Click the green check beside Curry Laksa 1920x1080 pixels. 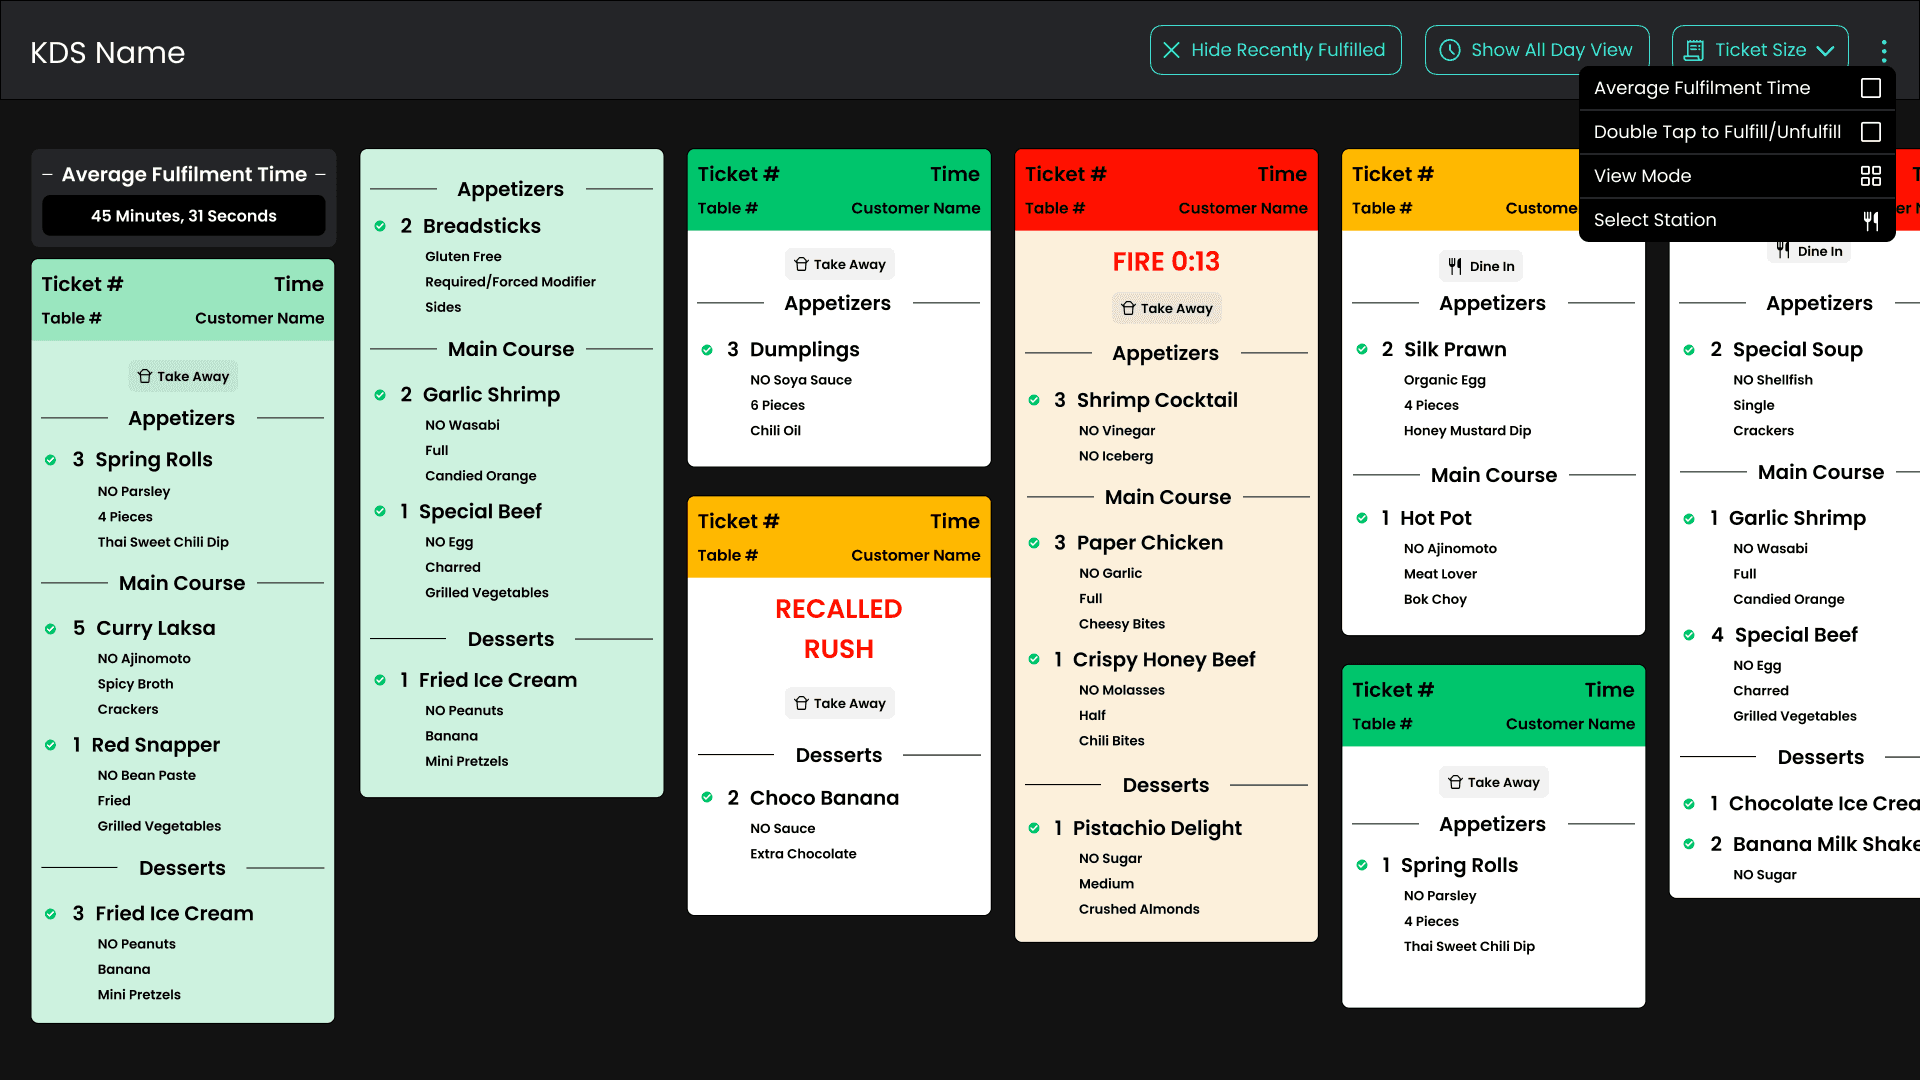pos(50,629)
